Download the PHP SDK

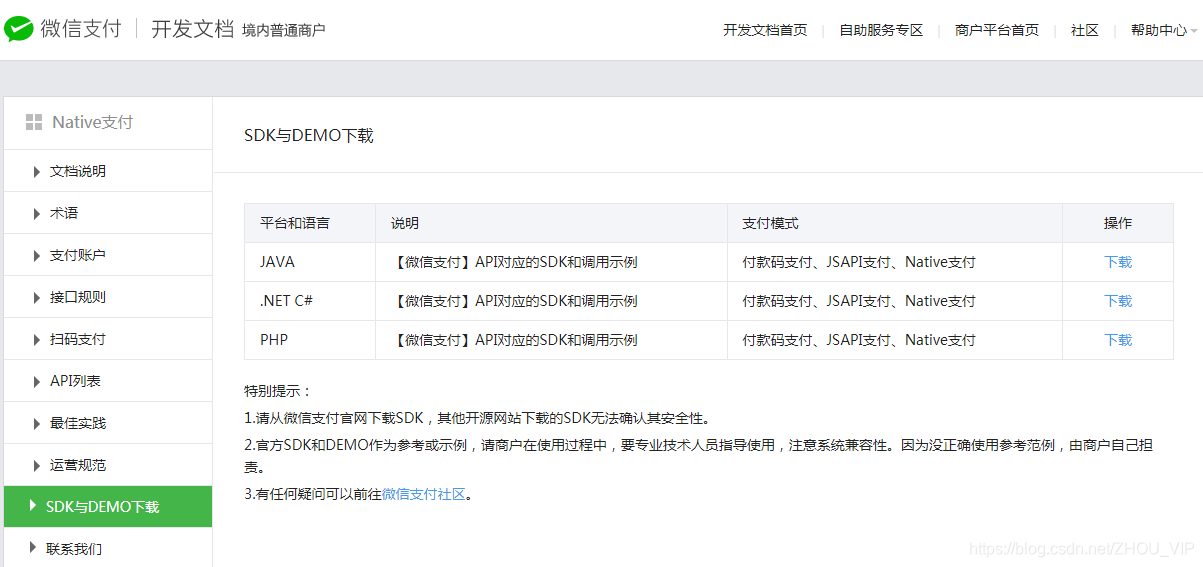pos(1118,340)
